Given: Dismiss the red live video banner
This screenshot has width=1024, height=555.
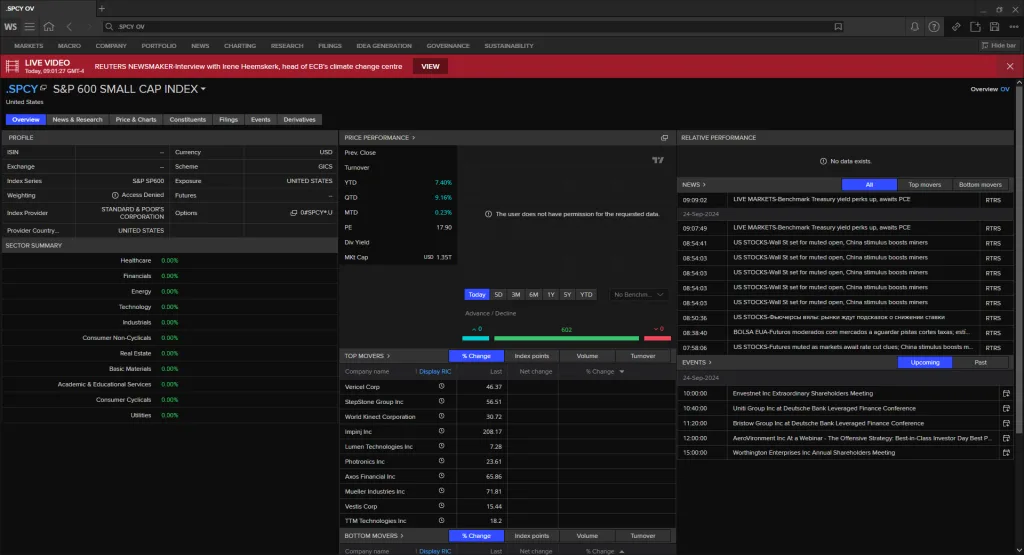Looking at the screenshot, I should 1010,67.
